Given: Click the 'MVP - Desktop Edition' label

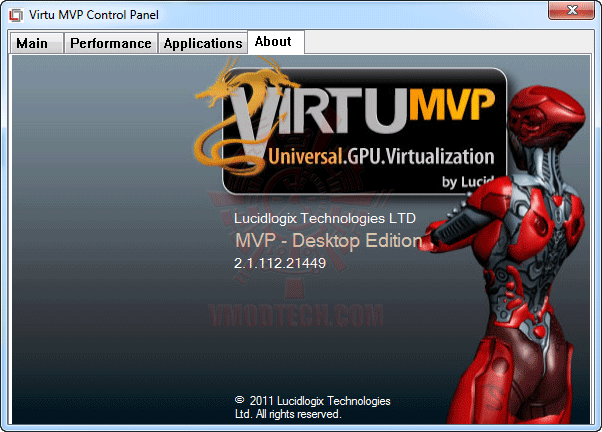Looking at the screenshot, I should click(x=329, y=241).
